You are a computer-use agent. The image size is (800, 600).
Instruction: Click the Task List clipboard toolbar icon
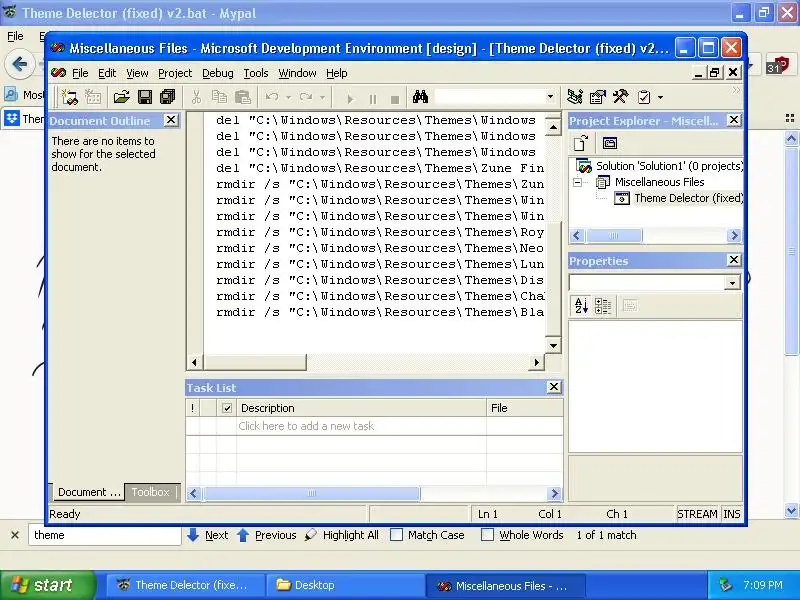point(644,97)
